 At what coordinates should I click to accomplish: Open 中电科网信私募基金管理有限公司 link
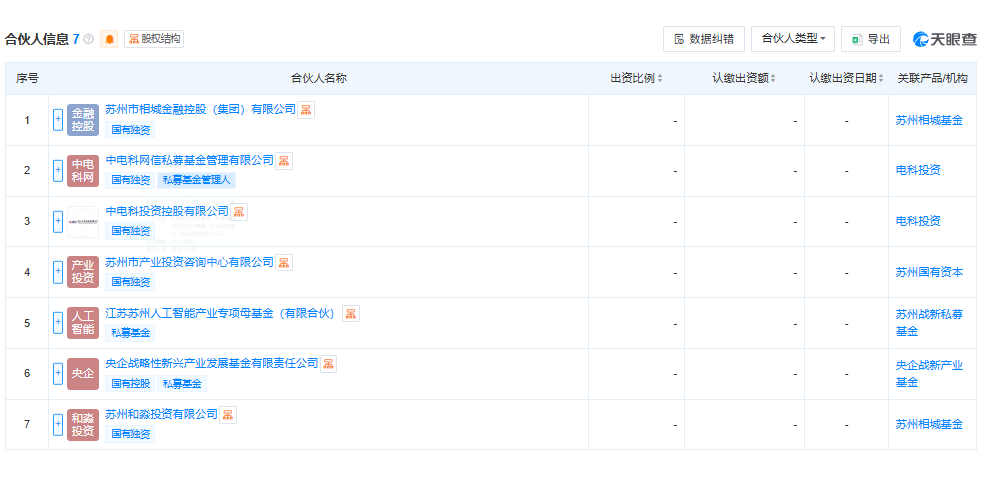(189, 160)
